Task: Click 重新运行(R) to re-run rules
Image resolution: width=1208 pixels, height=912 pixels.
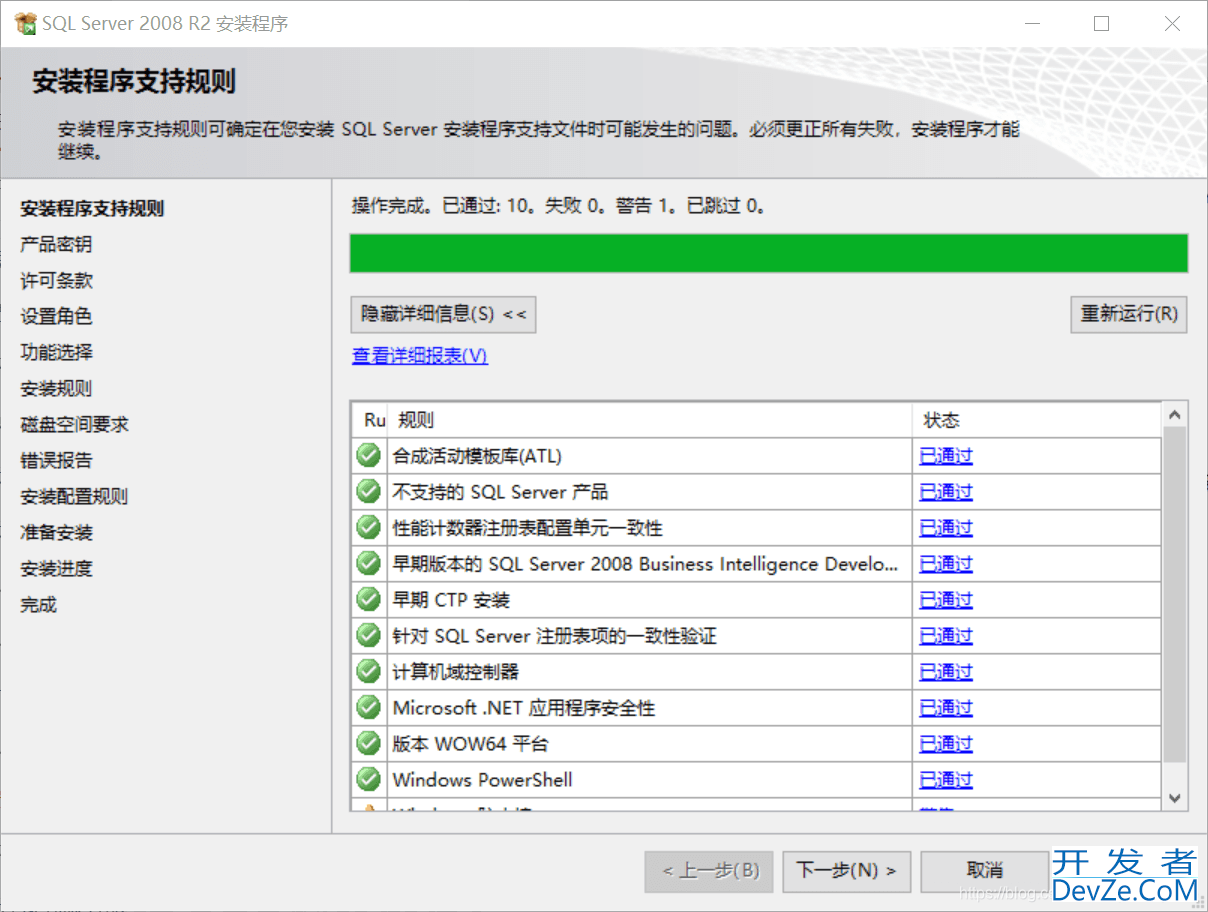Action: point(1128,314)
